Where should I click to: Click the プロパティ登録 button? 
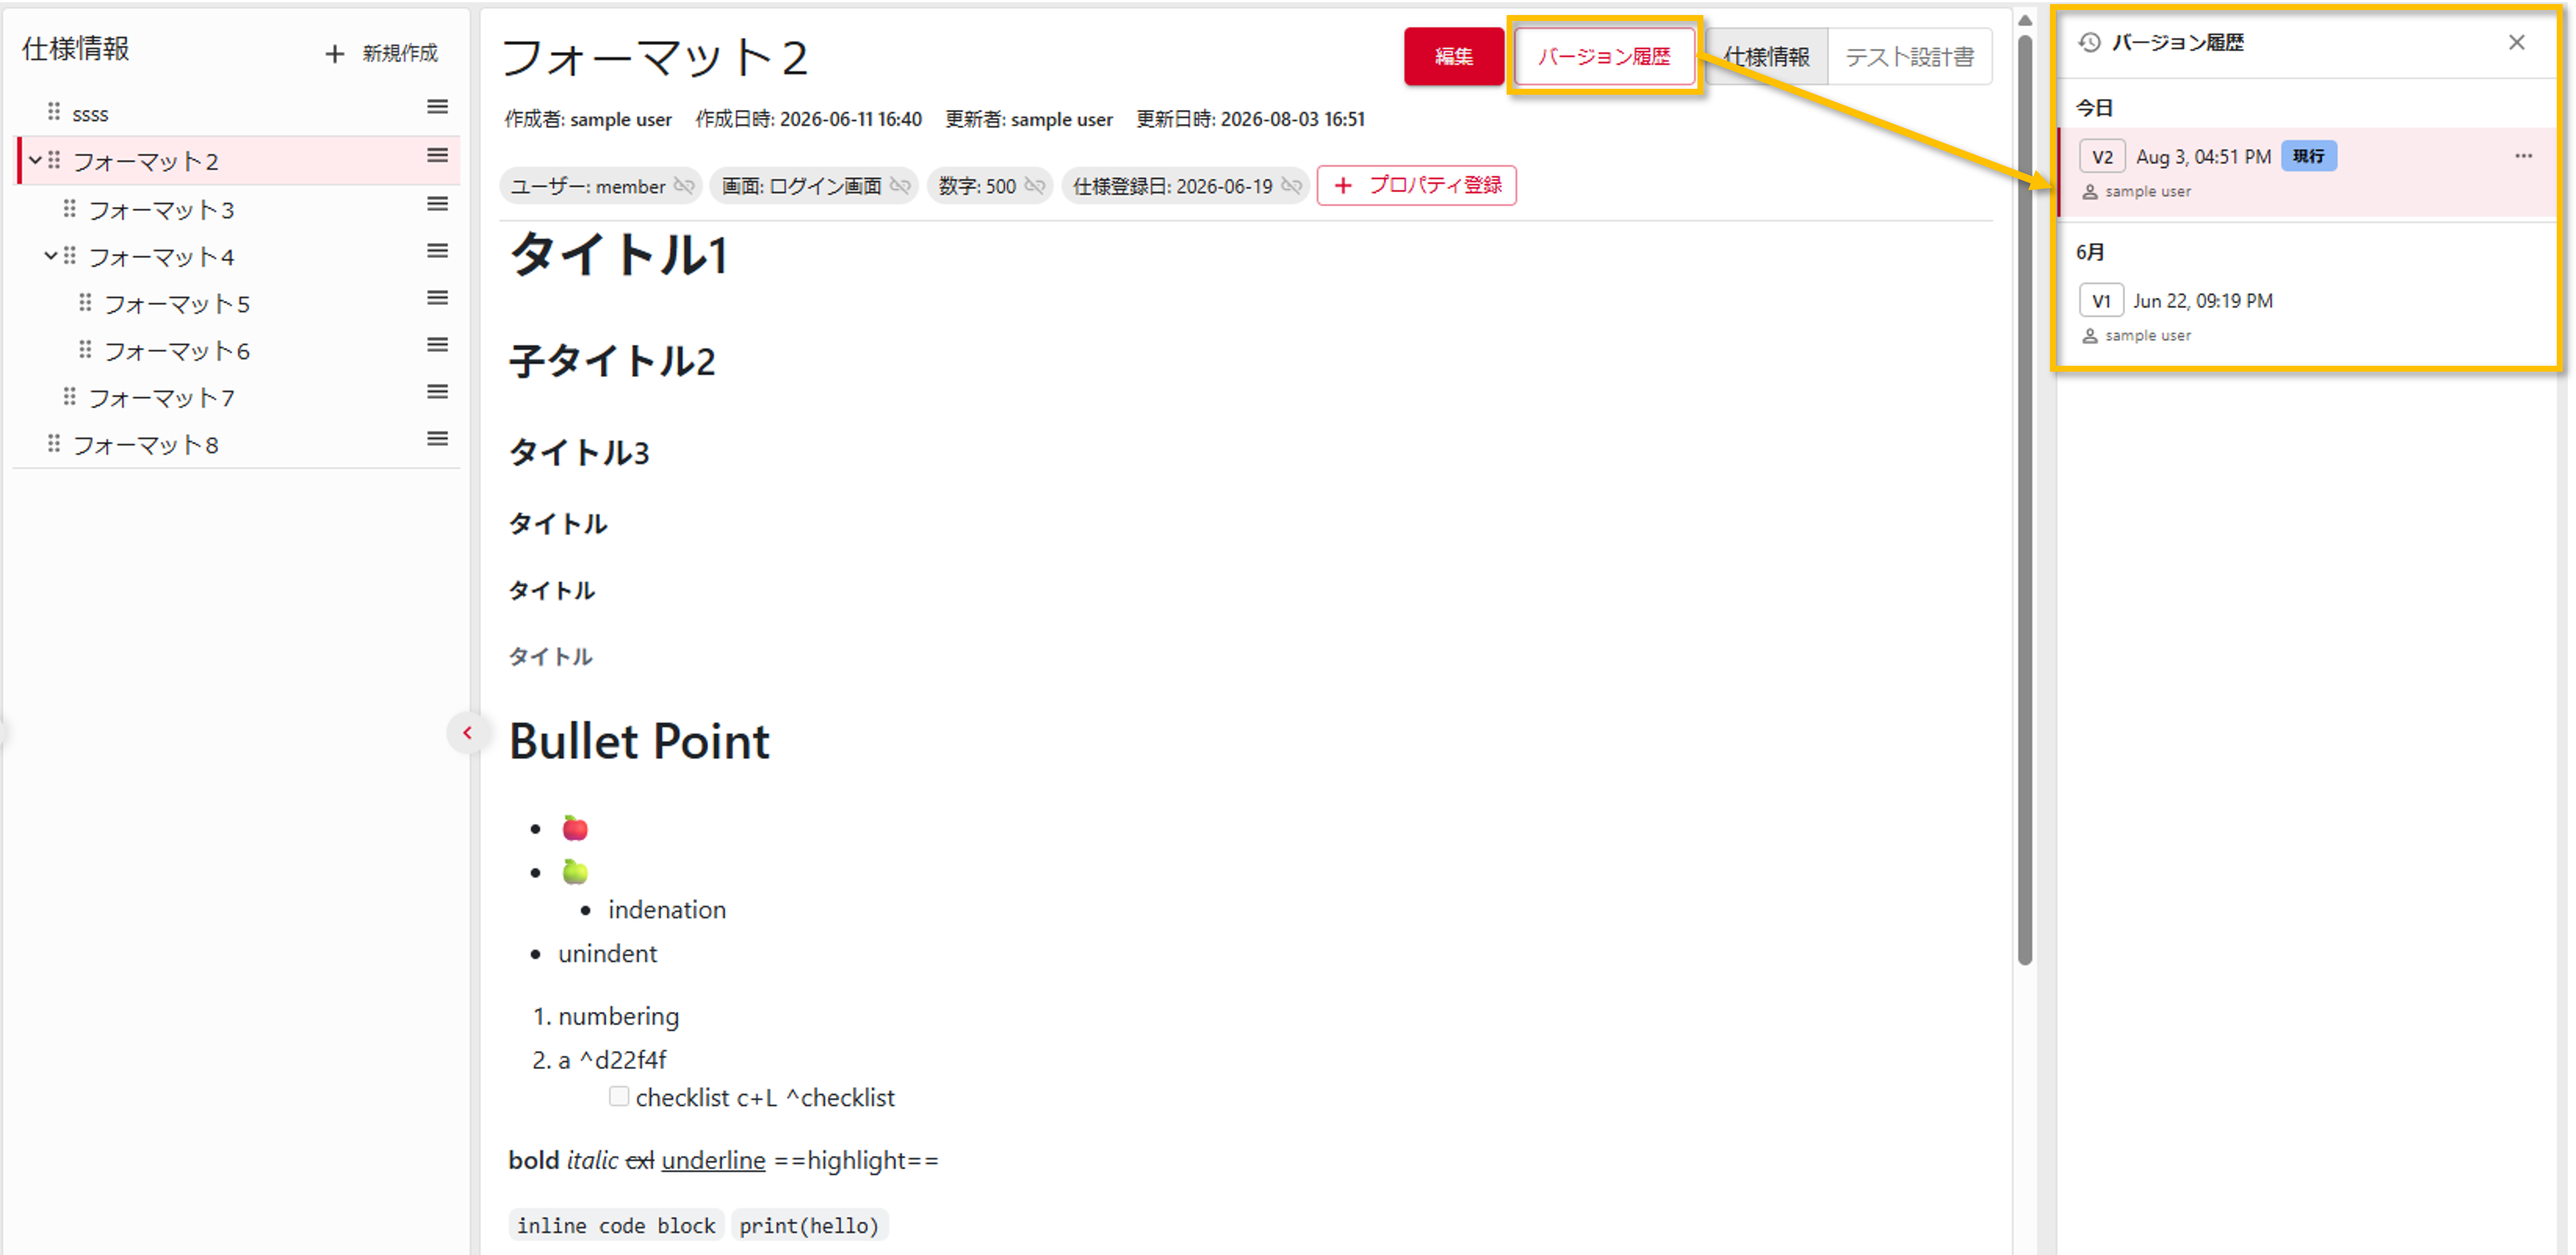1416,185
